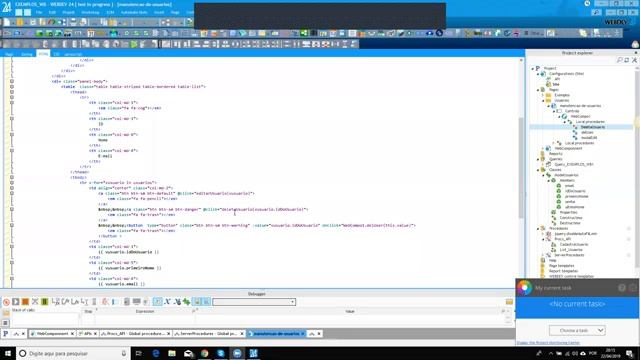Open the Automatic tests menu
The image size is (640, 360).
134,13
